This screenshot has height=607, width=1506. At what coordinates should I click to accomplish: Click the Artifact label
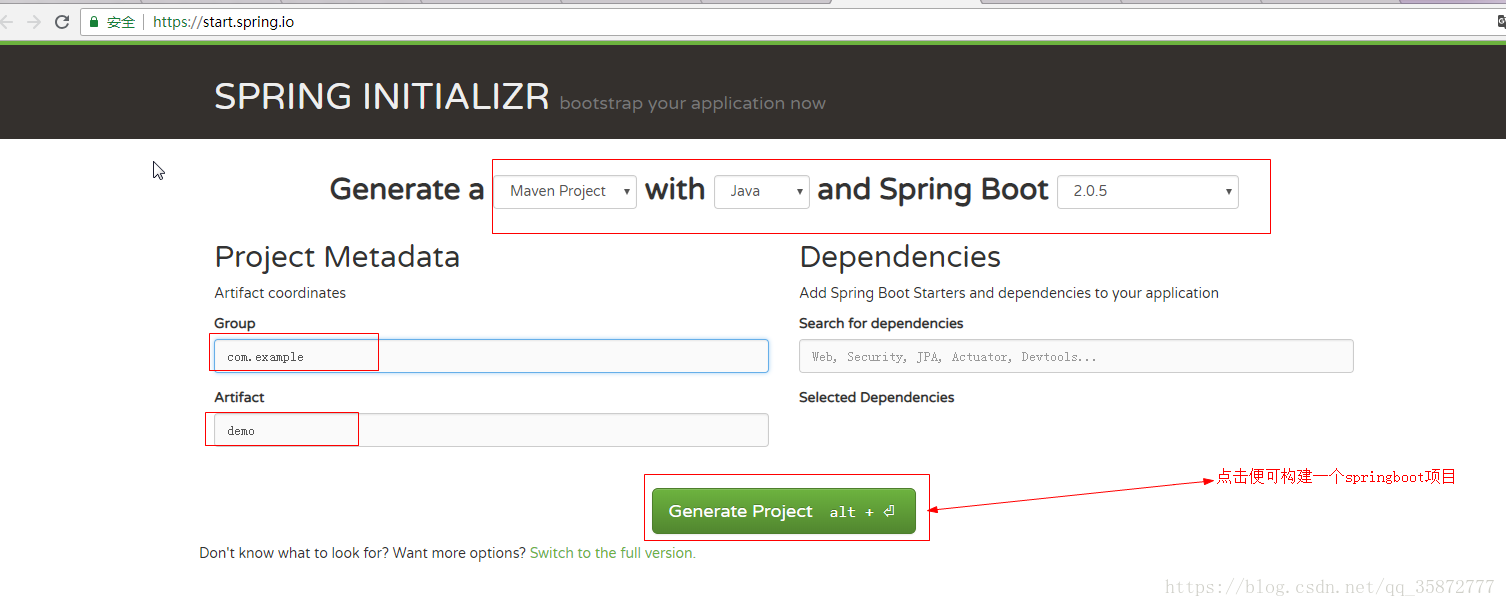click(239, 397)
